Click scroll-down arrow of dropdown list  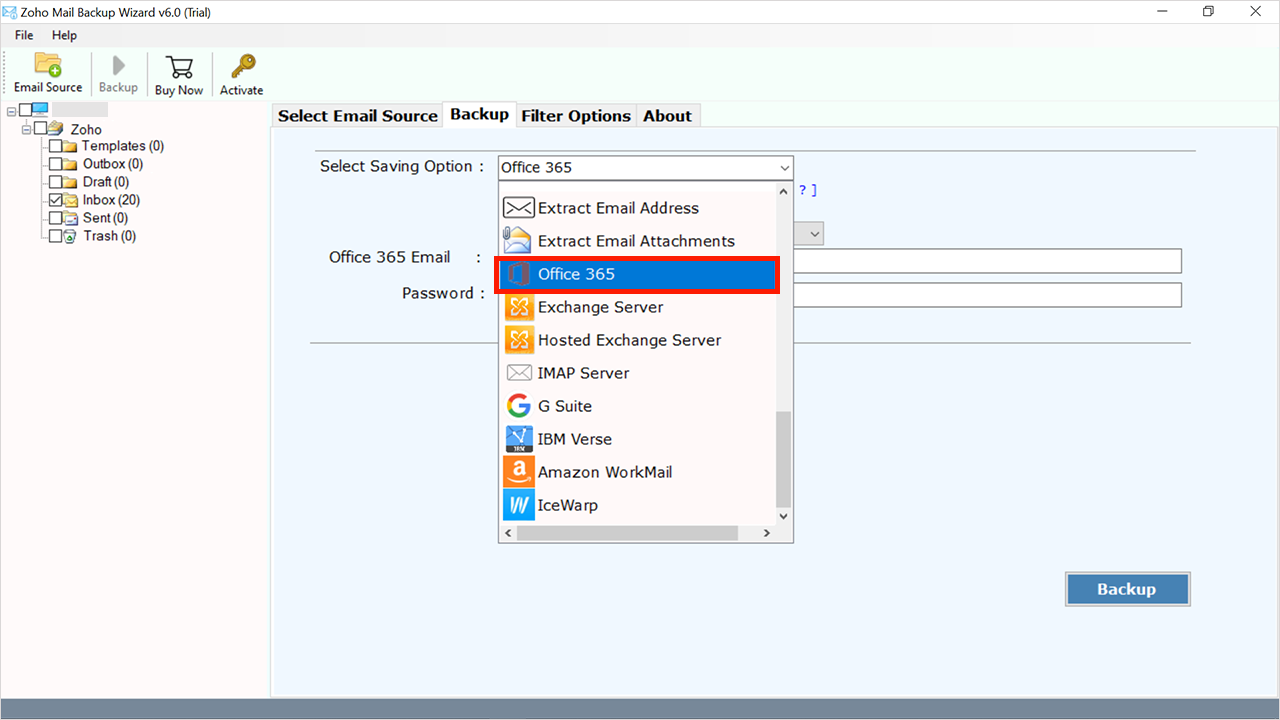click(x=784, y=516)
